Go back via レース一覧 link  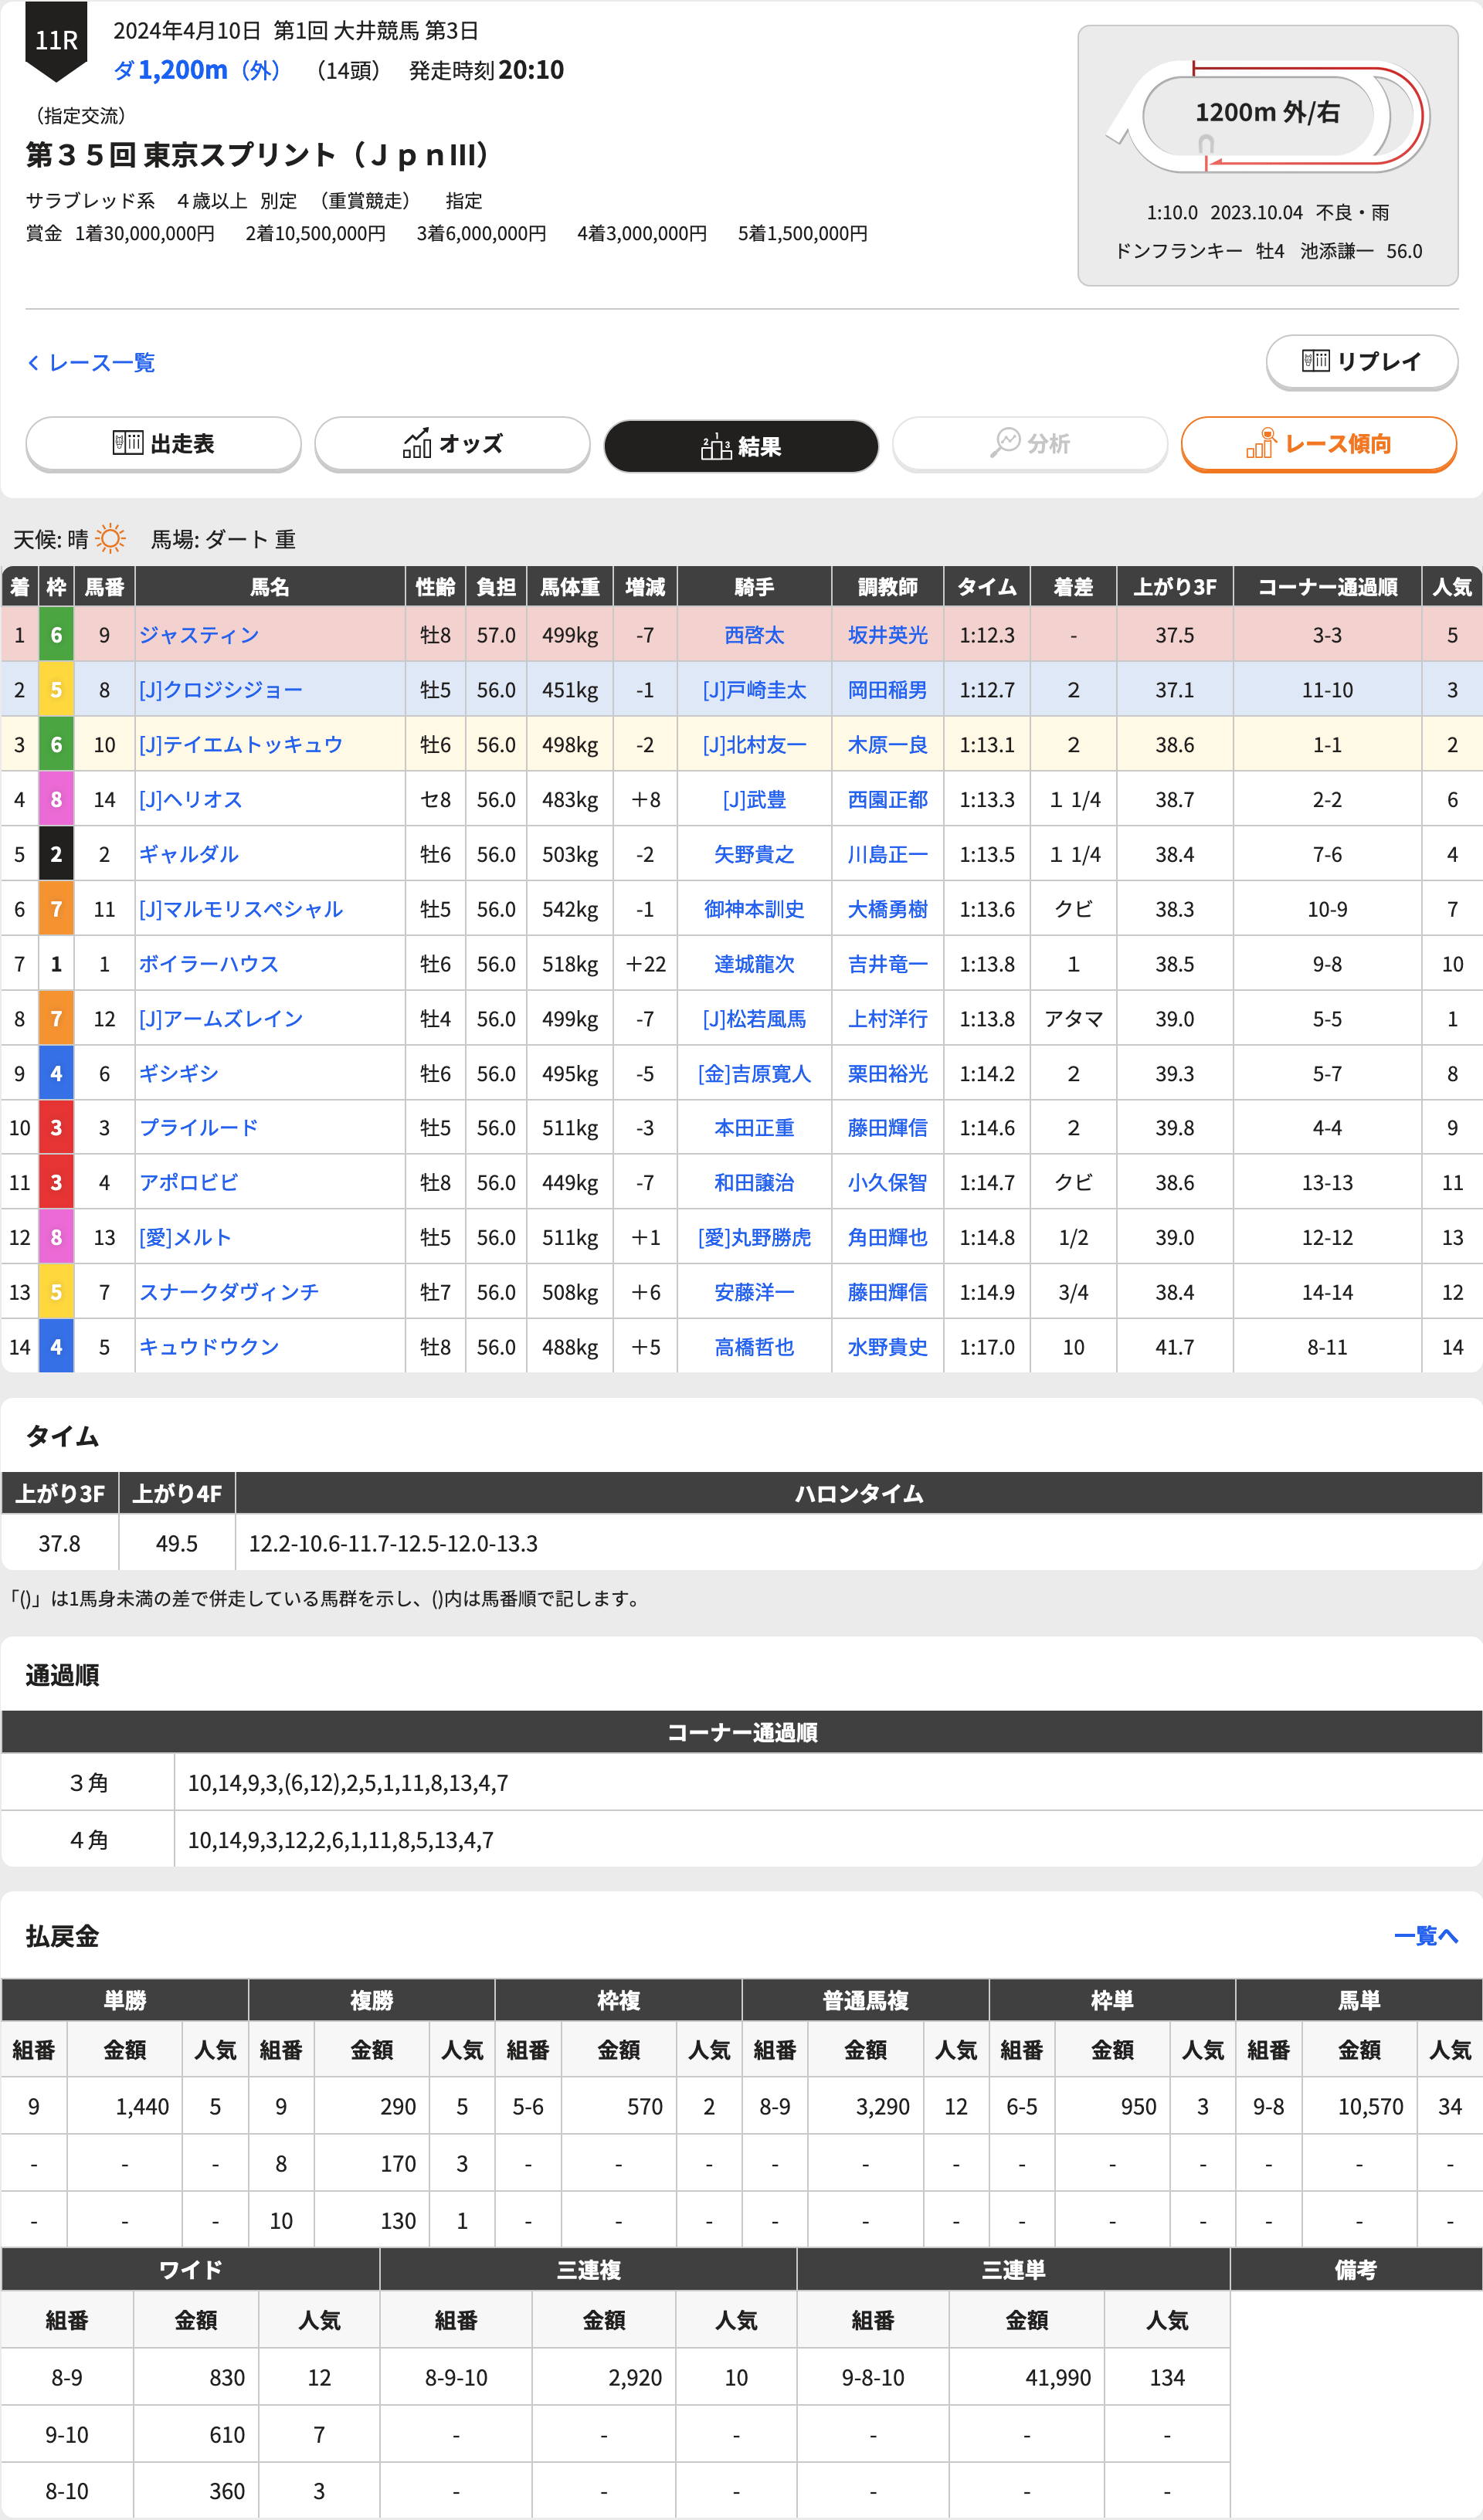click(91, 362)
